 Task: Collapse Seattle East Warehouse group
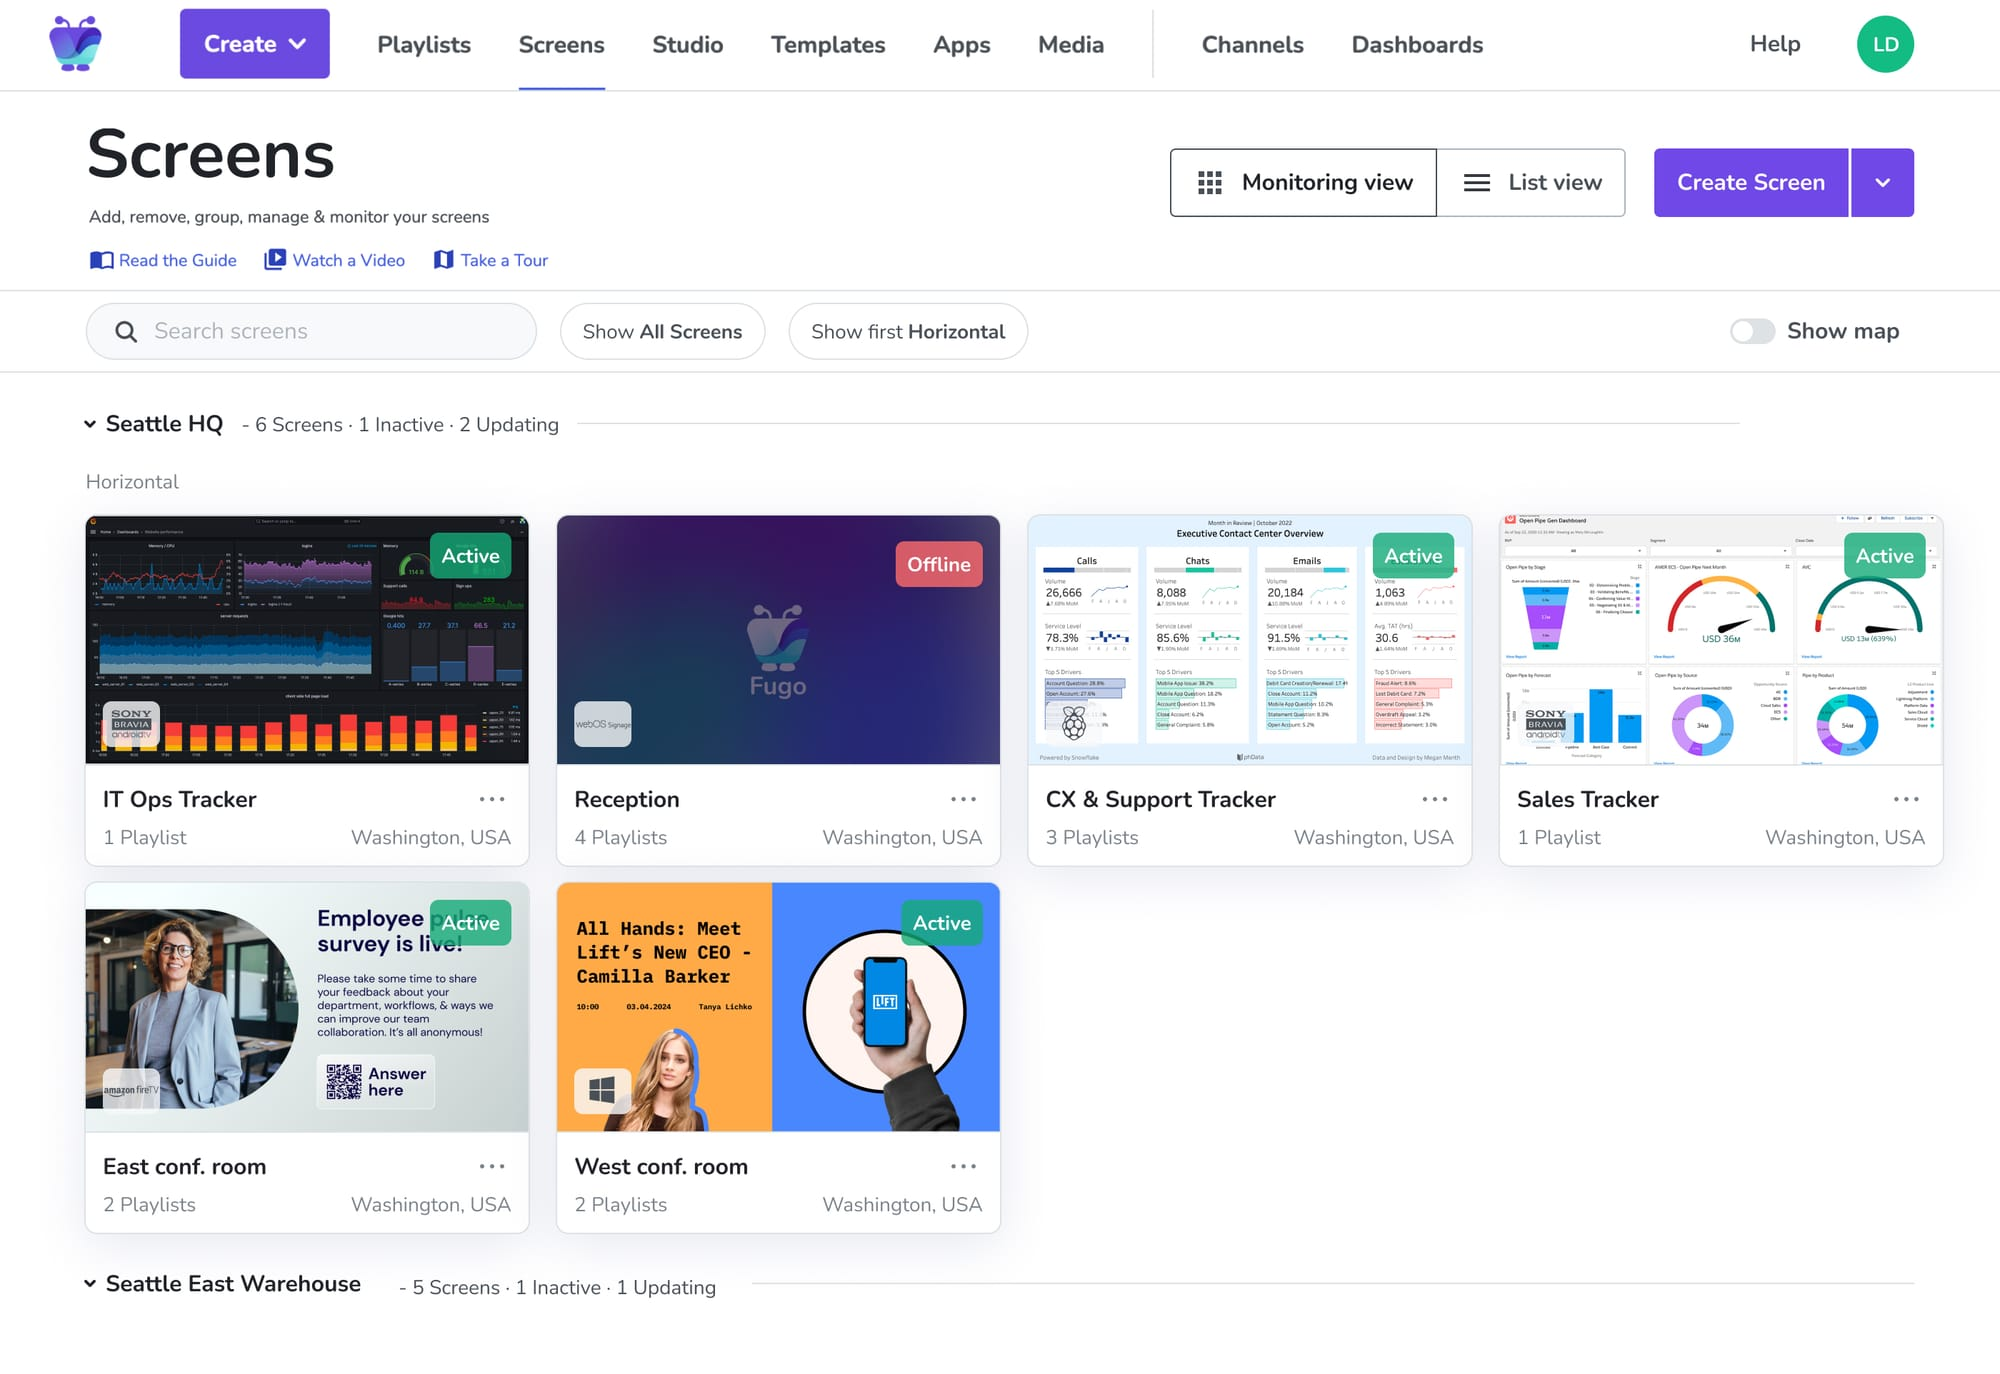[x=90, y=1283]
